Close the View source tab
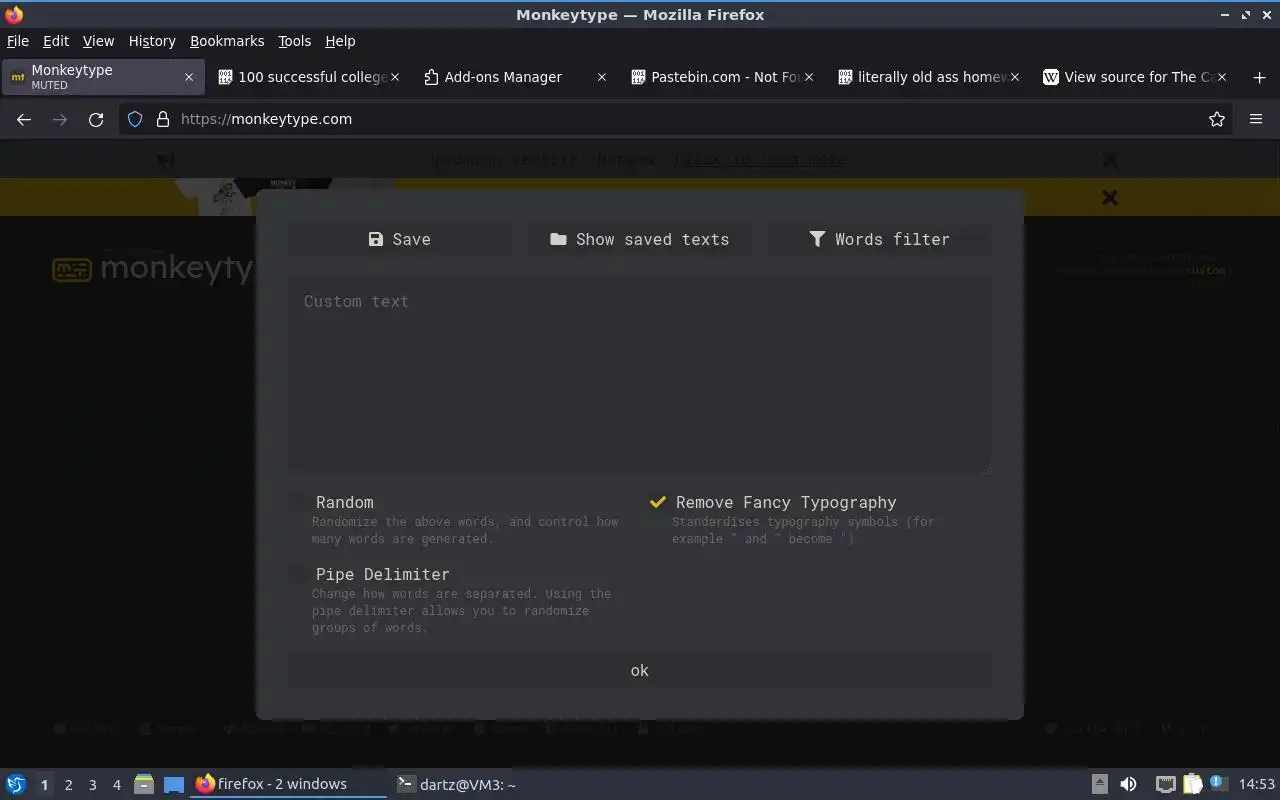The image size is (1280, 800). pos(1222,77)
